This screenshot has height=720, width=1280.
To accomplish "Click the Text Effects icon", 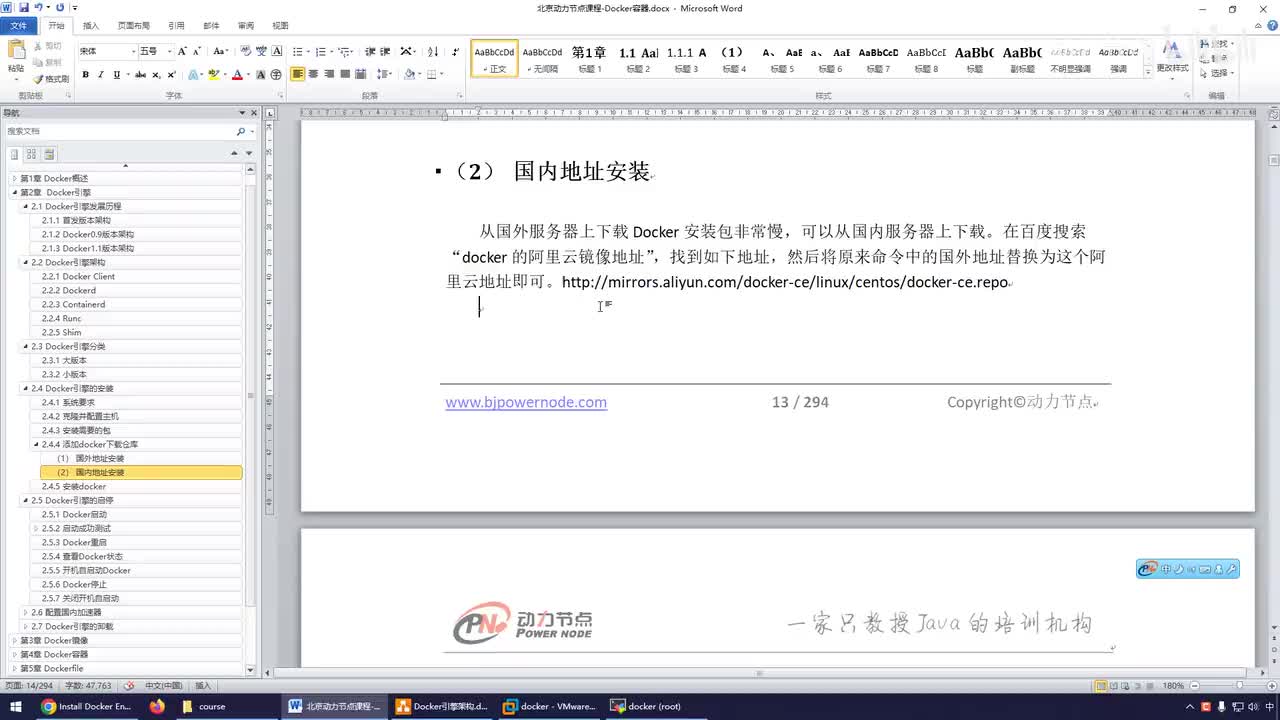I will 194,75.
